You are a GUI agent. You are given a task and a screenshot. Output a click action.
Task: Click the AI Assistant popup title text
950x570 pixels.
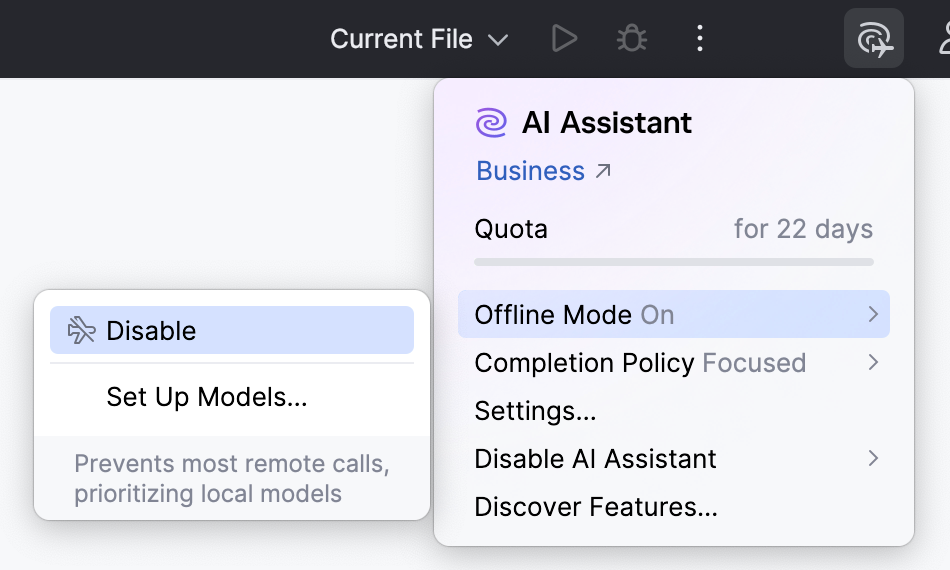click(606, 122)
